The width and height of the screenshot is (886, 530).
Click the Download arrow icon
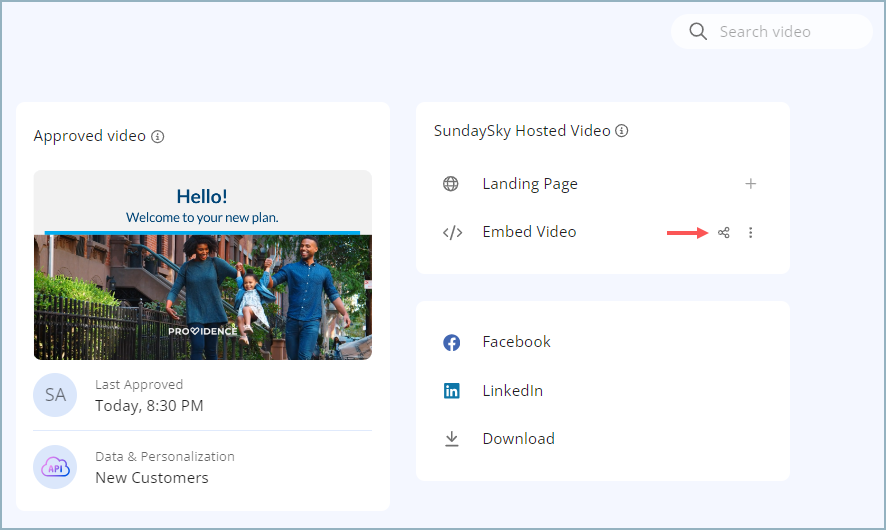(451, 439)
